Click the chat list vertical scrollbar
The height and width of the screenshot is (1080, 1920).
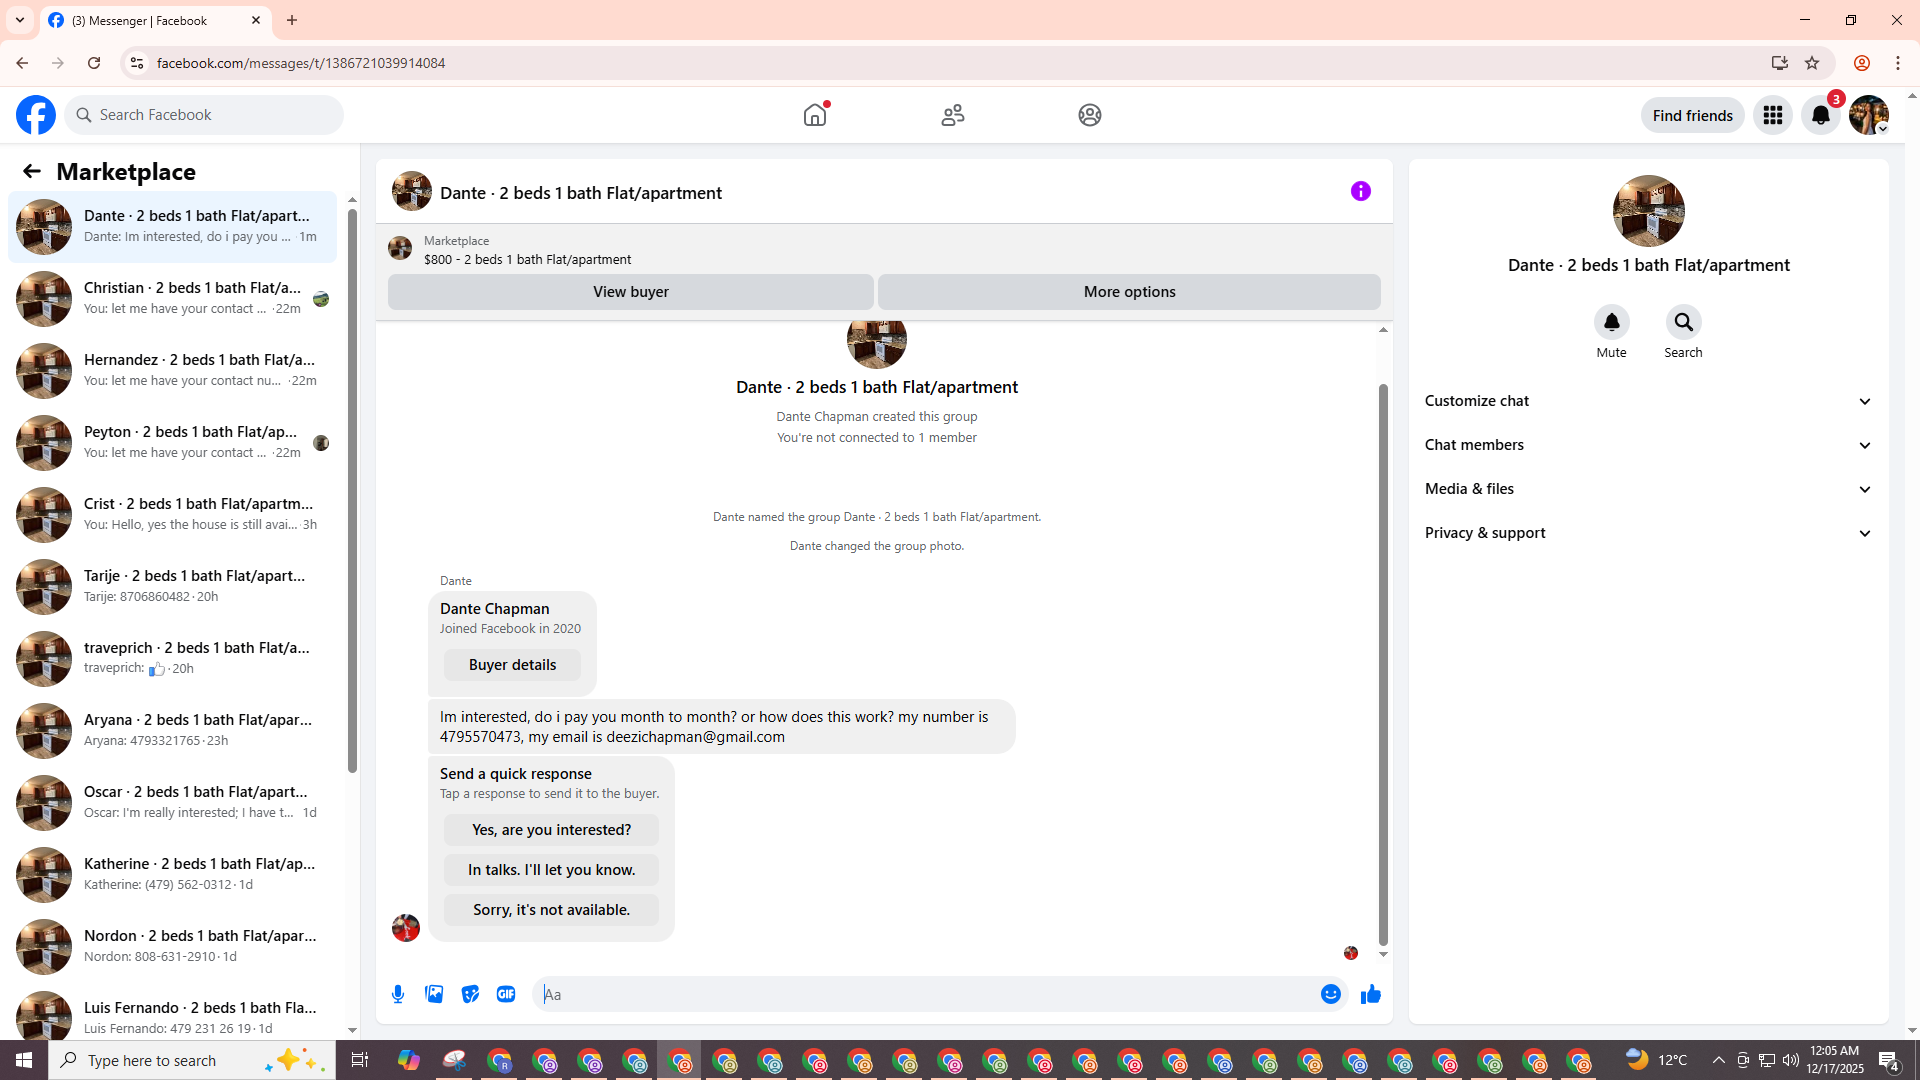coord(352,490)
